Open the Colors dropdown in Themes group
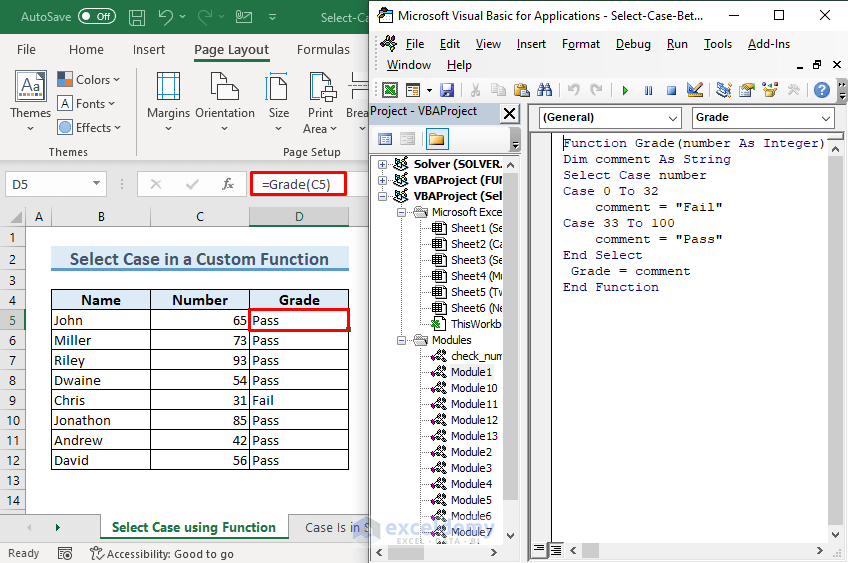848x563 pixels. click(89, 80)
